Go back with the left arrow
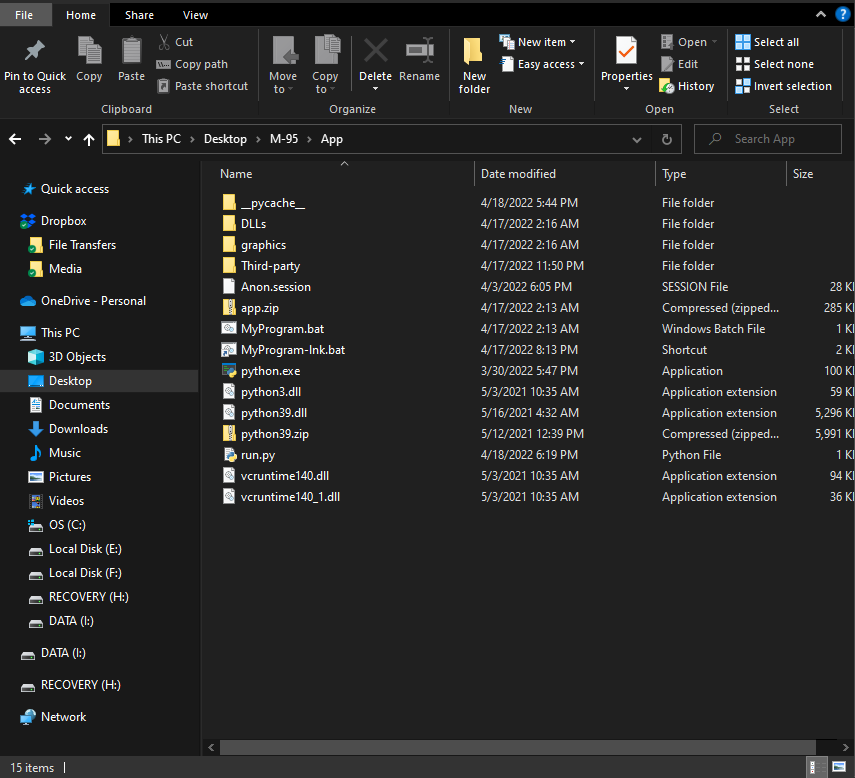Viewport: 855px width, 778px height. [15, 139]
